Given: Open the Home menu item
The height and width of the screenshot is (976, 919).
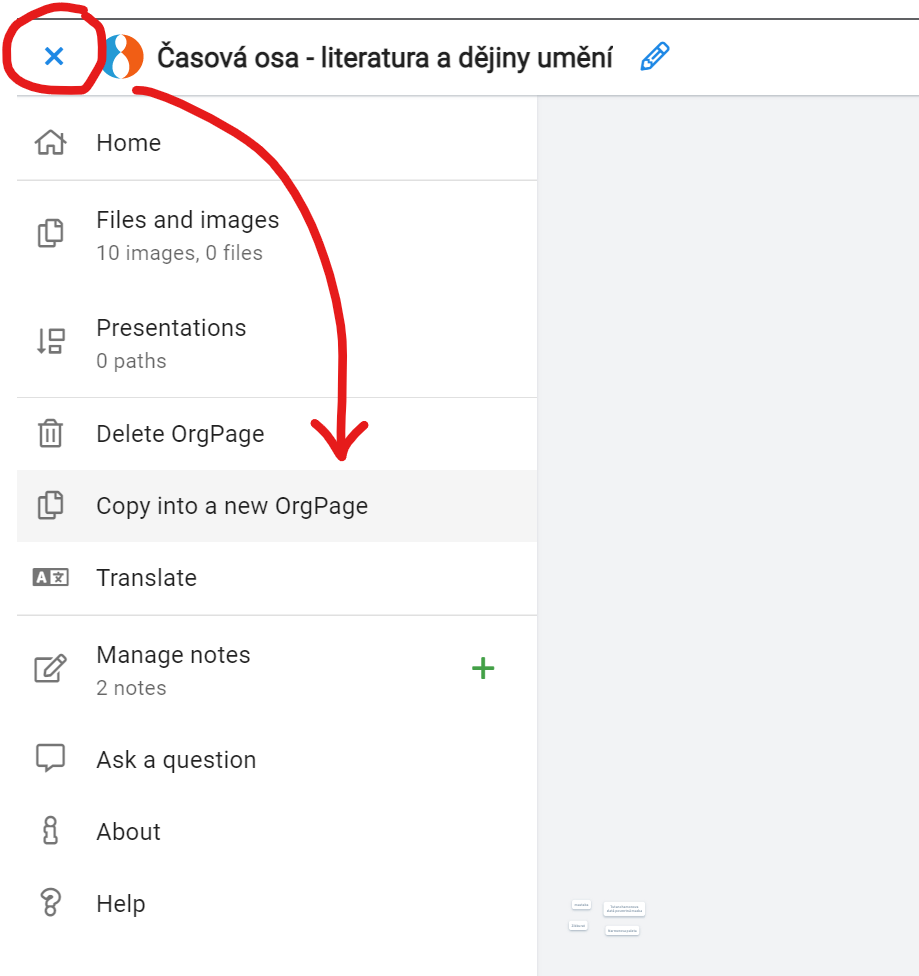Looking at the screenshot, I should click(x=128, y=143).
